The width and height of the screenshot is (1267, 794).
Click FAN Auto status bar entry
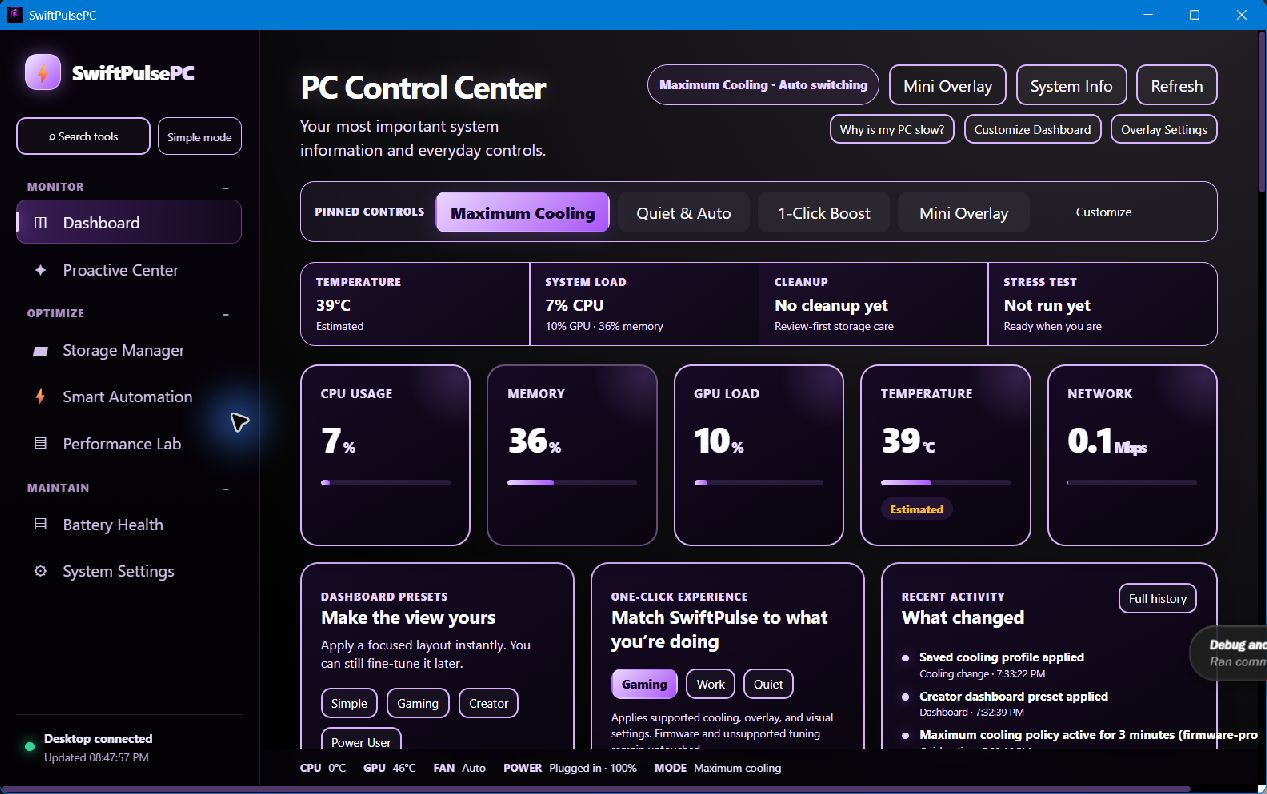pyautogui.click(x=460, y=768)
